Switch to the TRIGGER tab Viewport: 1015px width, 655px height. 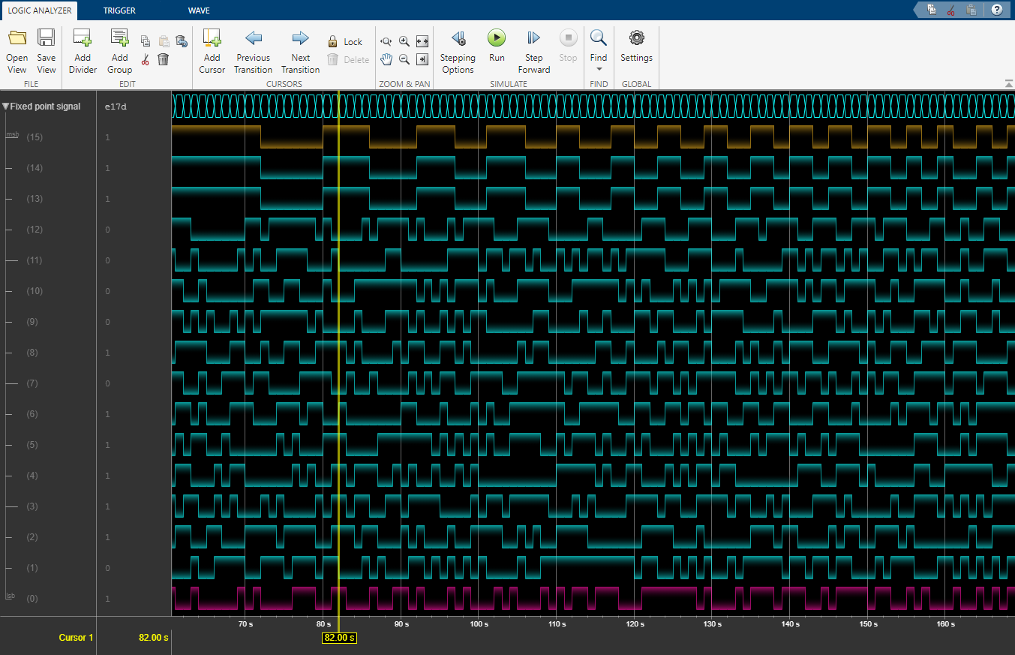119,10
